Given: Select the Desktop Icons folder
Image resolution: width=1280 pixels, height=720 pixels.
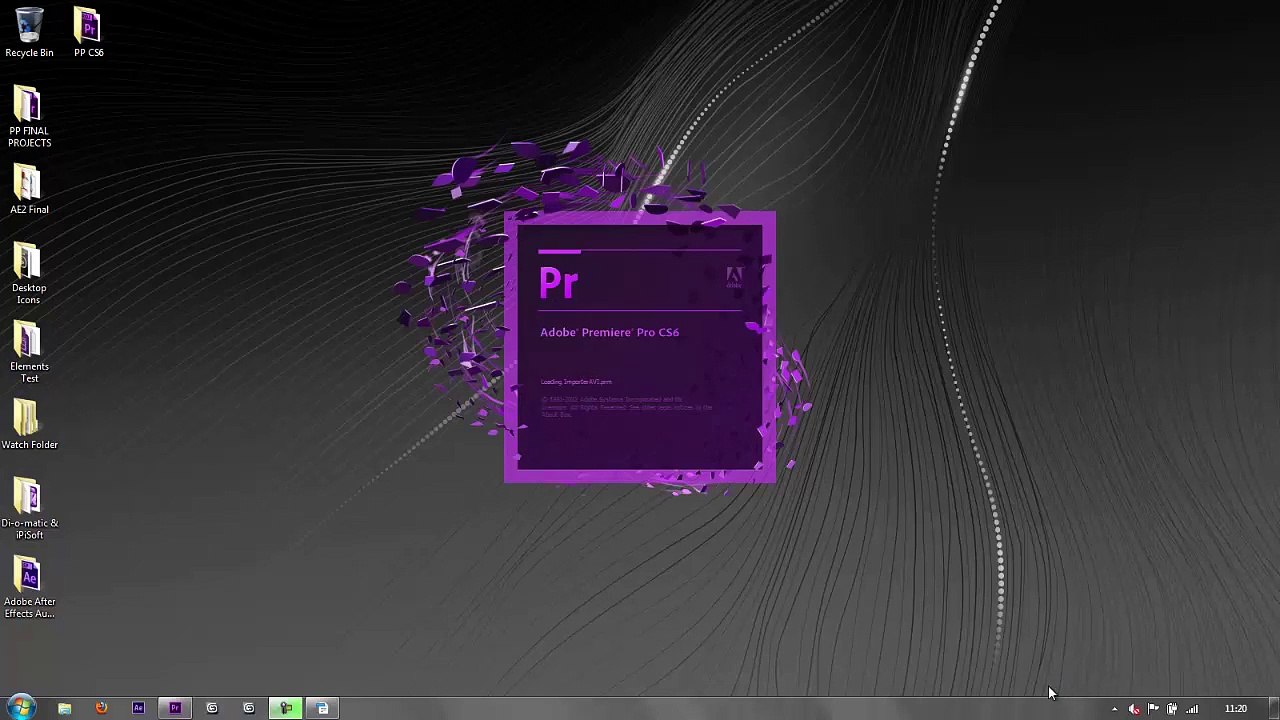Looking at the screenshot, I should [x=29, y=274].
